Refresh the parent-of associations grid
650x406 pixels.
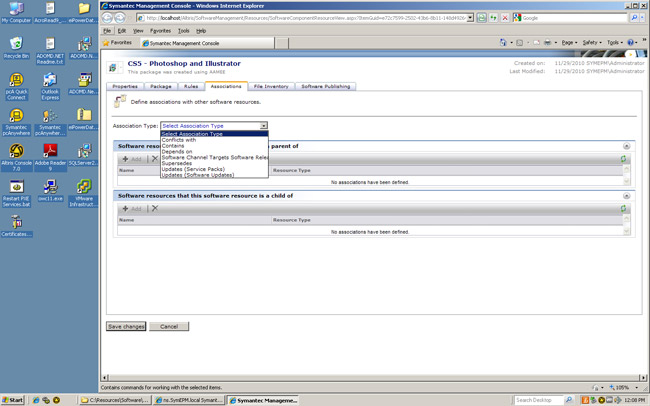623,158
